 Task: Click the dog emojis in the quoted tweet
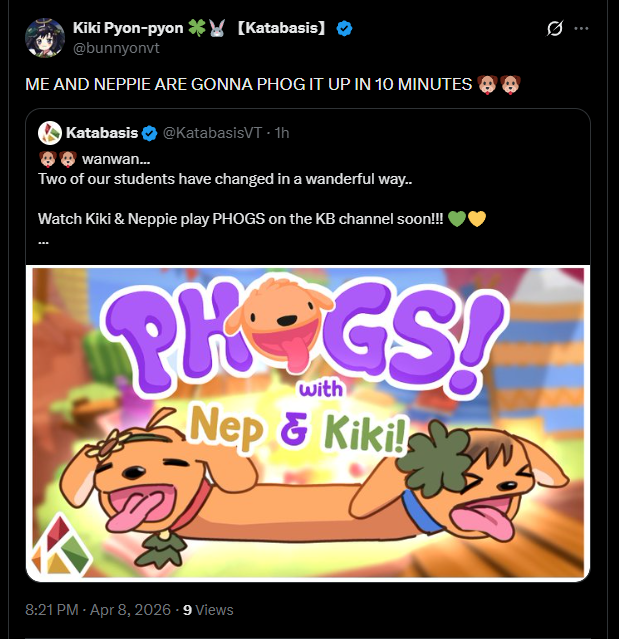coord(57,159)
